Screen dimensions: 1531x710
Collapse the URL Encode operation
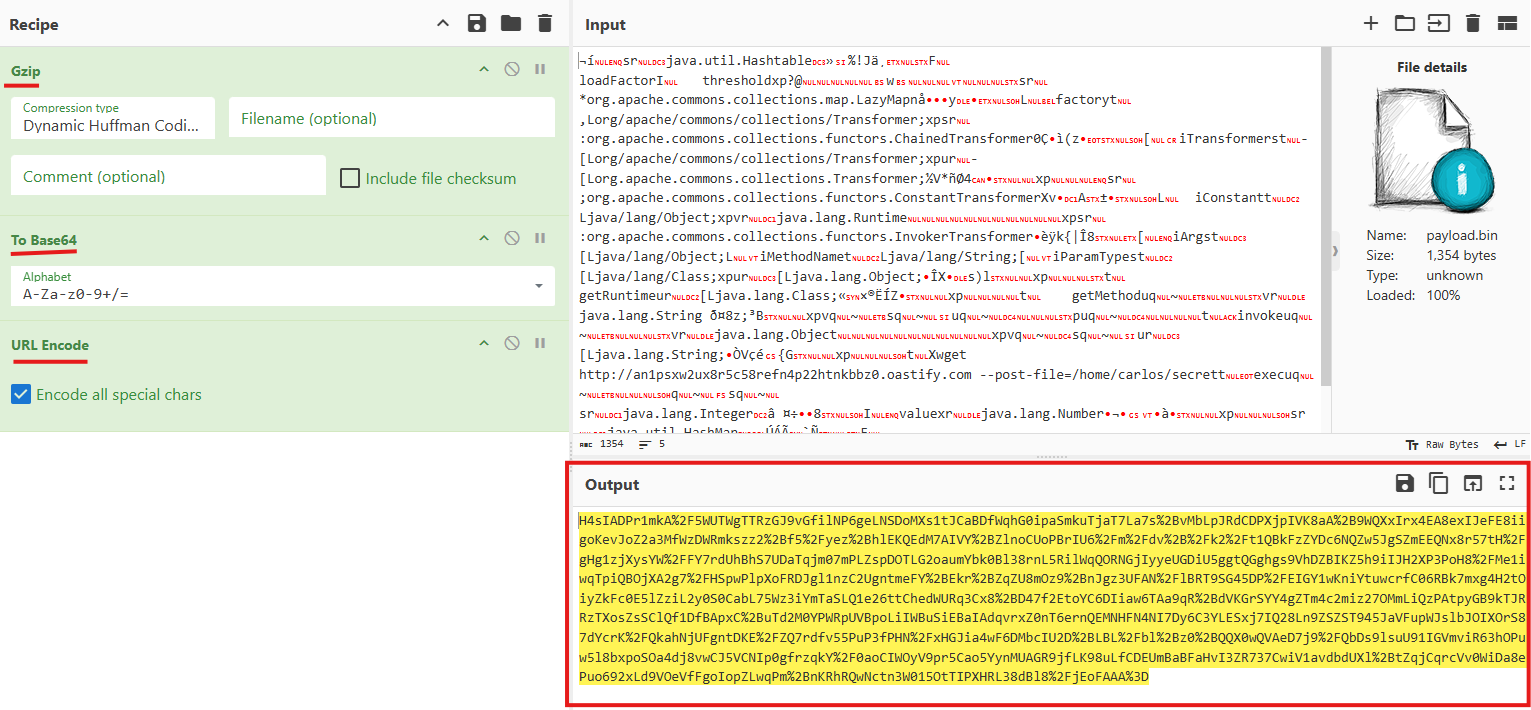tap(484, 343)
